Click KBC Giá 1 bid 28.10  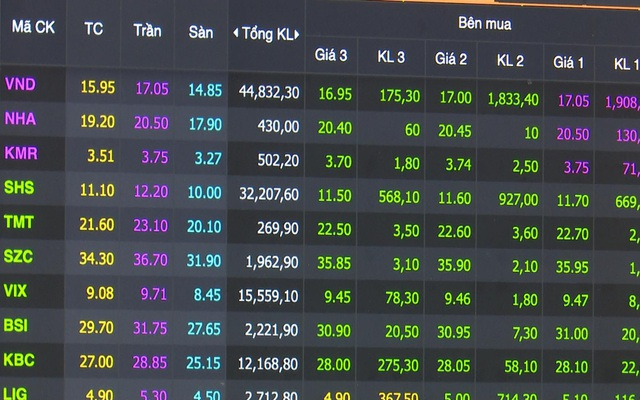[571, 367]
